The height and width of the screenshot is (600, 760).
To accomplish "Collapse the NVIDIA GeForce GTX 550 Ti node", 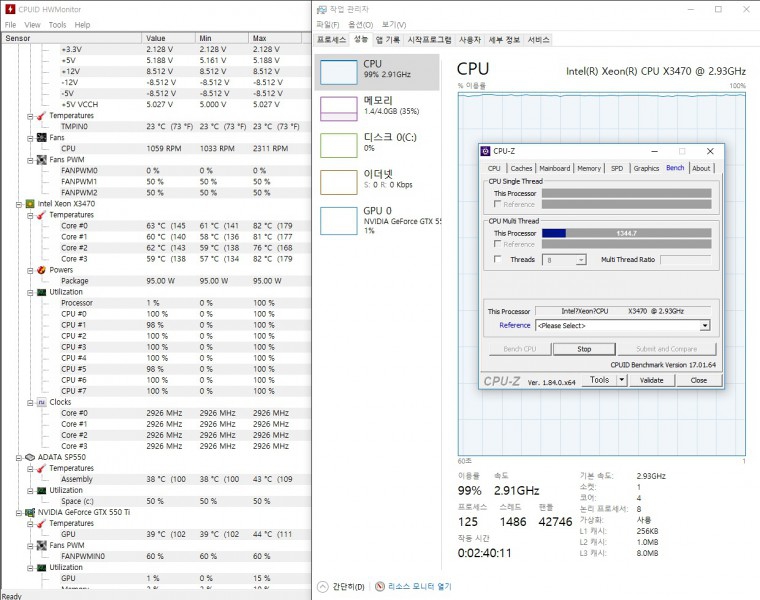I will point(18,513).
